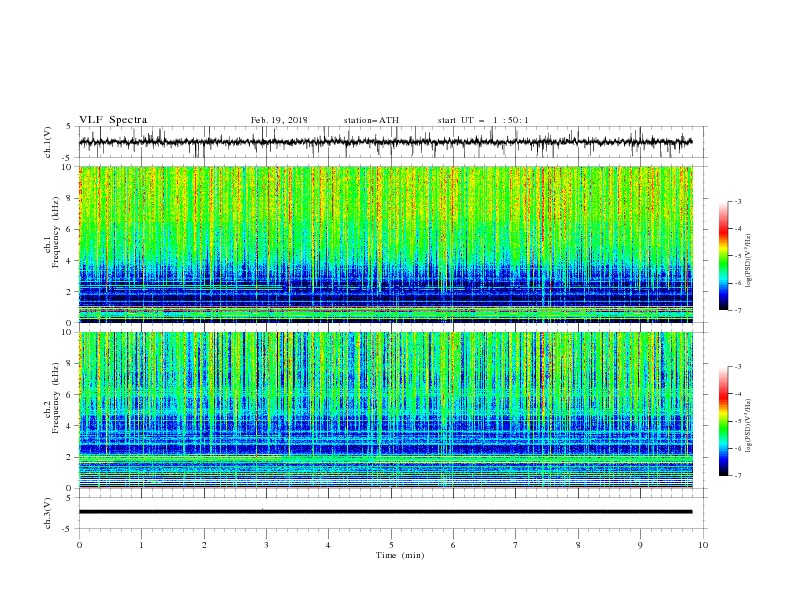
Task: Click the "-5" tick on ch.3(V) axis
Action: [x=68, y=529]
